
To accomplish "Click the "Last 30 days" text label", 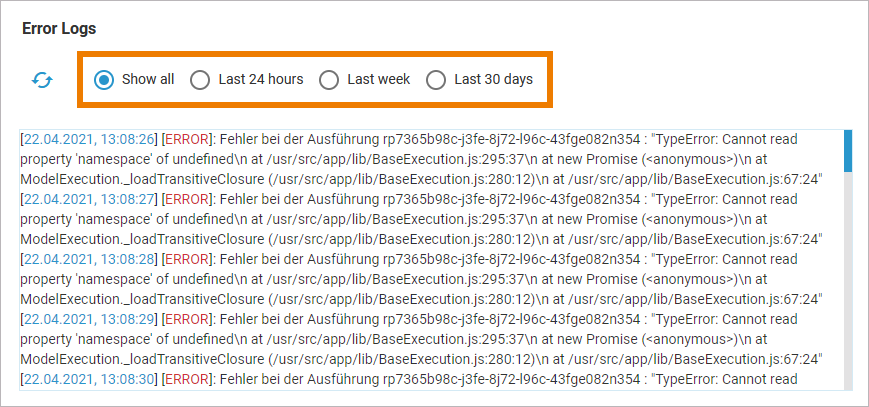I will 493,80.
